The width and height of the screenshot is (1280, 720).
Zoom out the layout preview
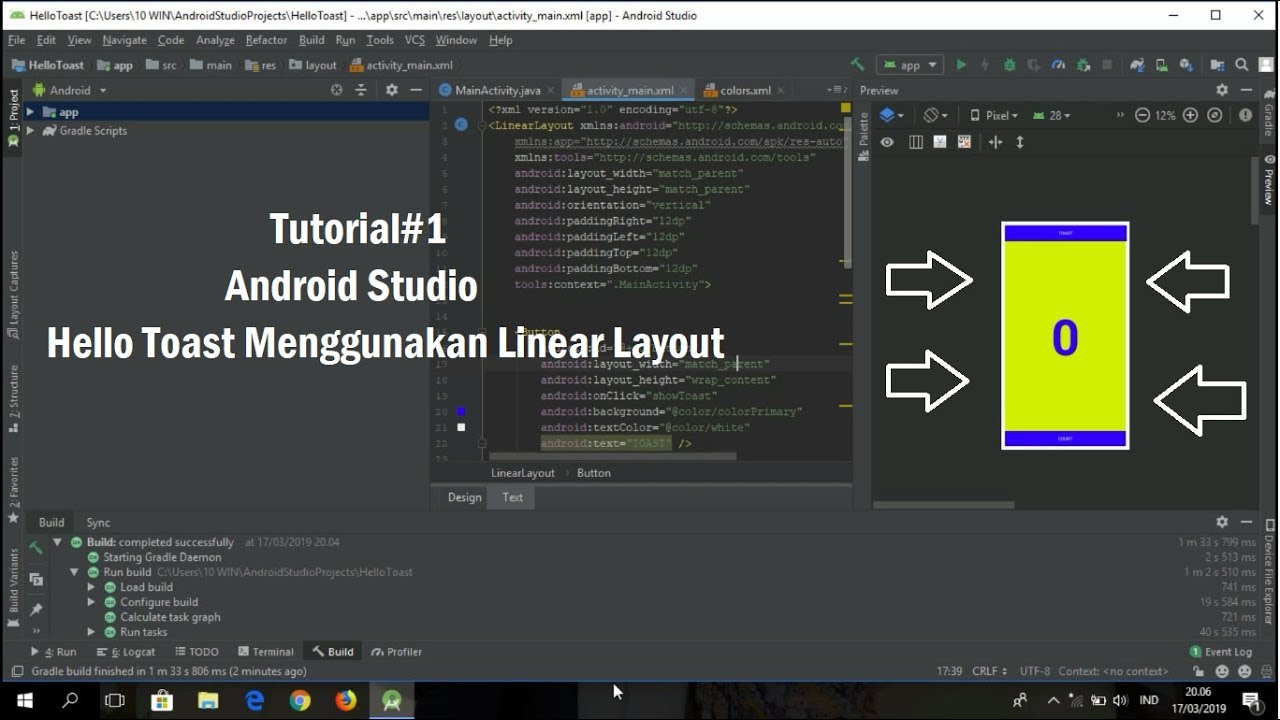(x=1143, y=115)
